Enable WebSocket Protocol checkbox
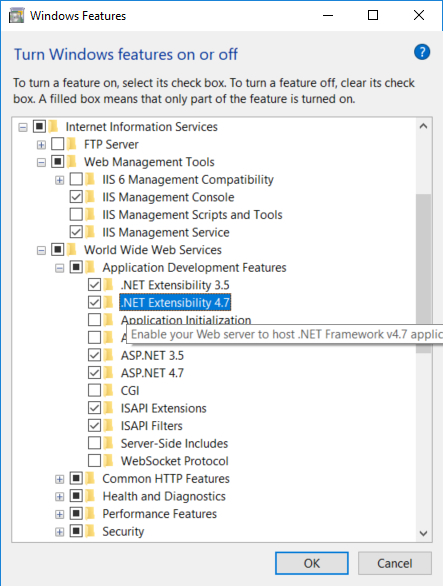Image resolution: width=443 pixels, height=586 pixels. click(x=95, y=460)
